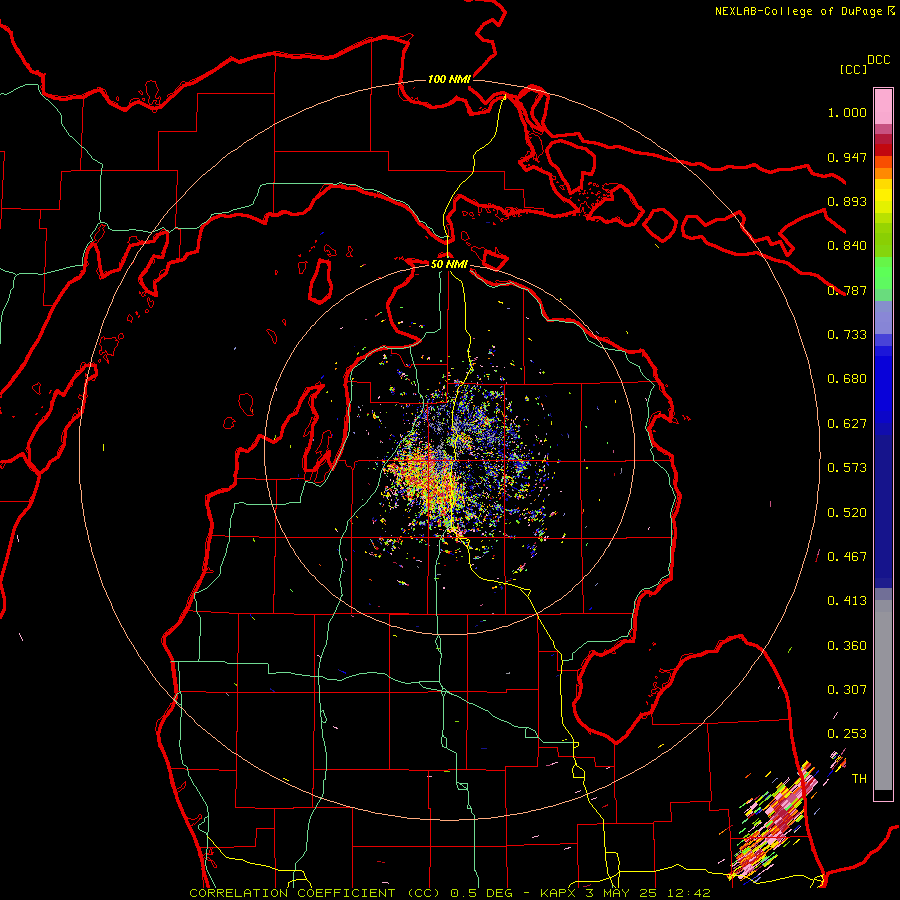Screen dimensions: 900x900
Task: Click the 0.467 scale value
Action: click(x=847, y=557)
